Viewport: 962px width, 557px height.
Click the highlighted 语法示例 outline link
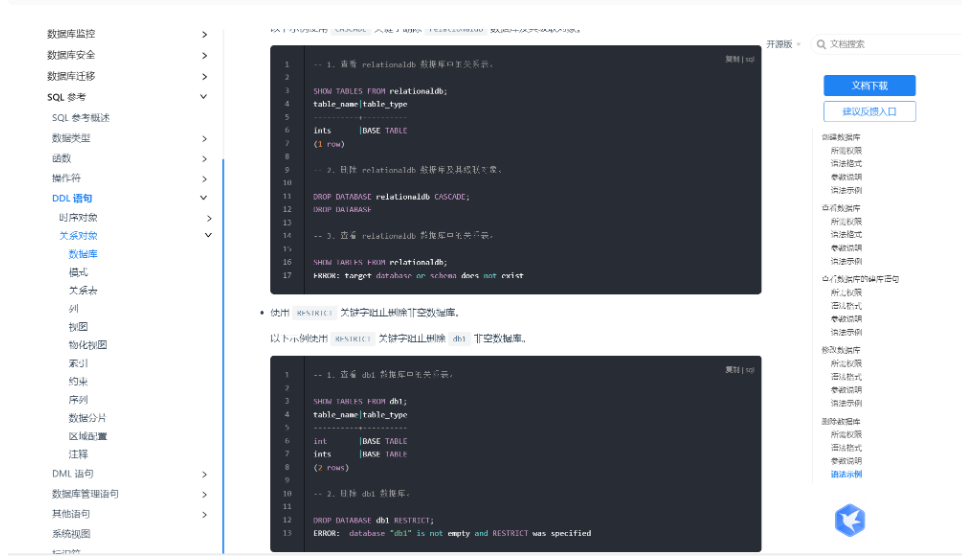(846, 474)
